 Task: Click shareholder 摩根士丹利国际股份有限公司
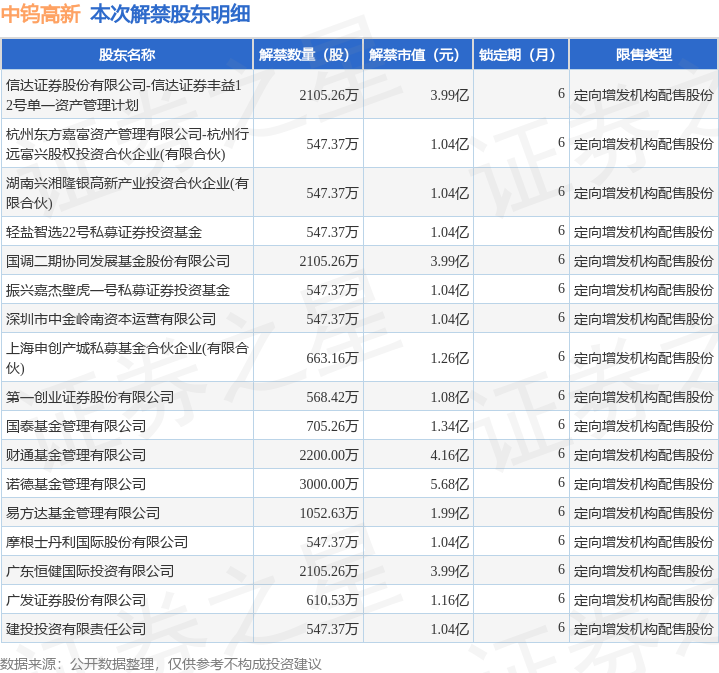pyautogui.click(x=97, y=542)
